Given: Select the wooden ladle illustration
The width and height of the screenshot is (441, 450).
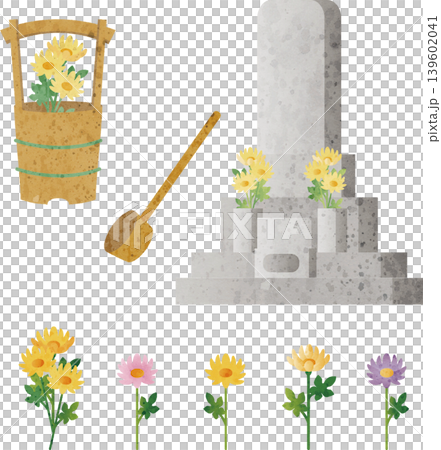Looking at the screenshot, I should tap(162, 187).
